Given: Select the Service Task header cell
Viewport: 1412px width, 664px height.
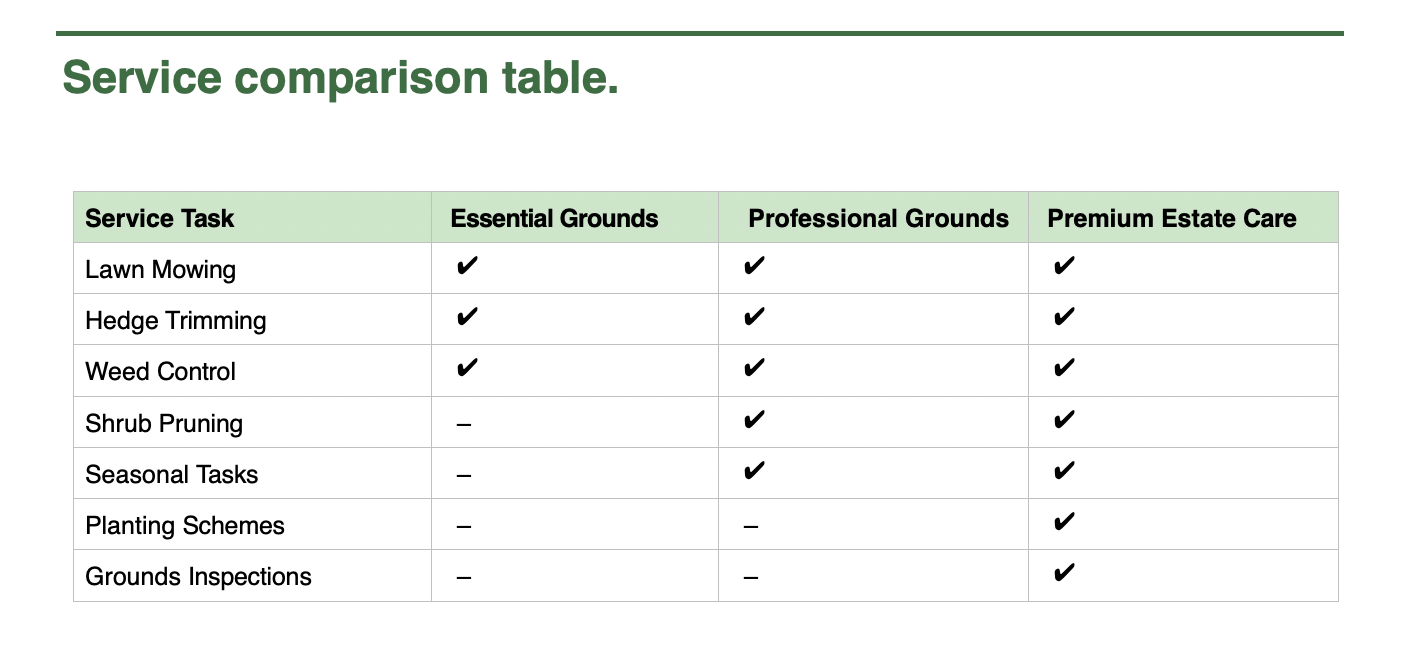Looking at the screenshot, I should pyautogui.click(x=160, y=218).
